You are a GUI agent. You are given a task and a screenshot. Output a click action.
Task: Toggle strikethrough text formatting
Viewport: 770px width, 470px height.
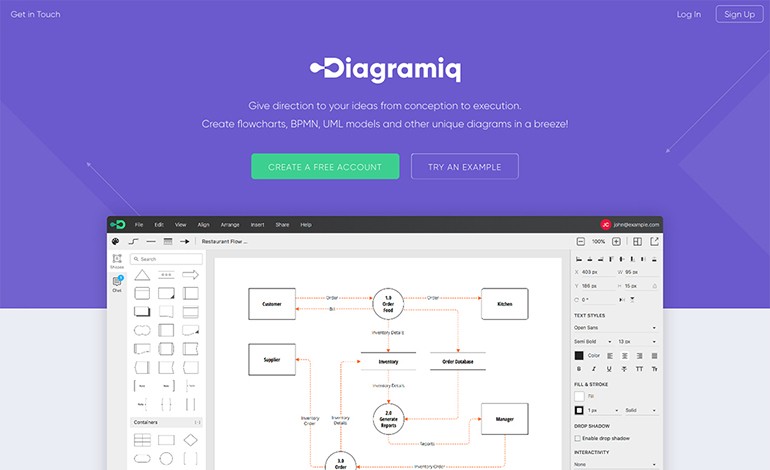[x=624, y=369]
